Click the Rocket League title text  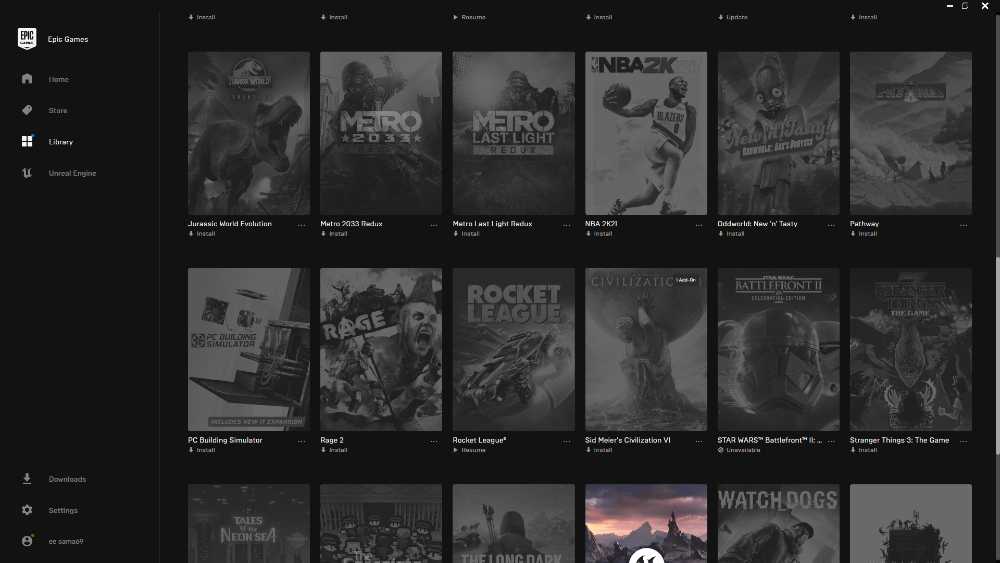(480, 441)
